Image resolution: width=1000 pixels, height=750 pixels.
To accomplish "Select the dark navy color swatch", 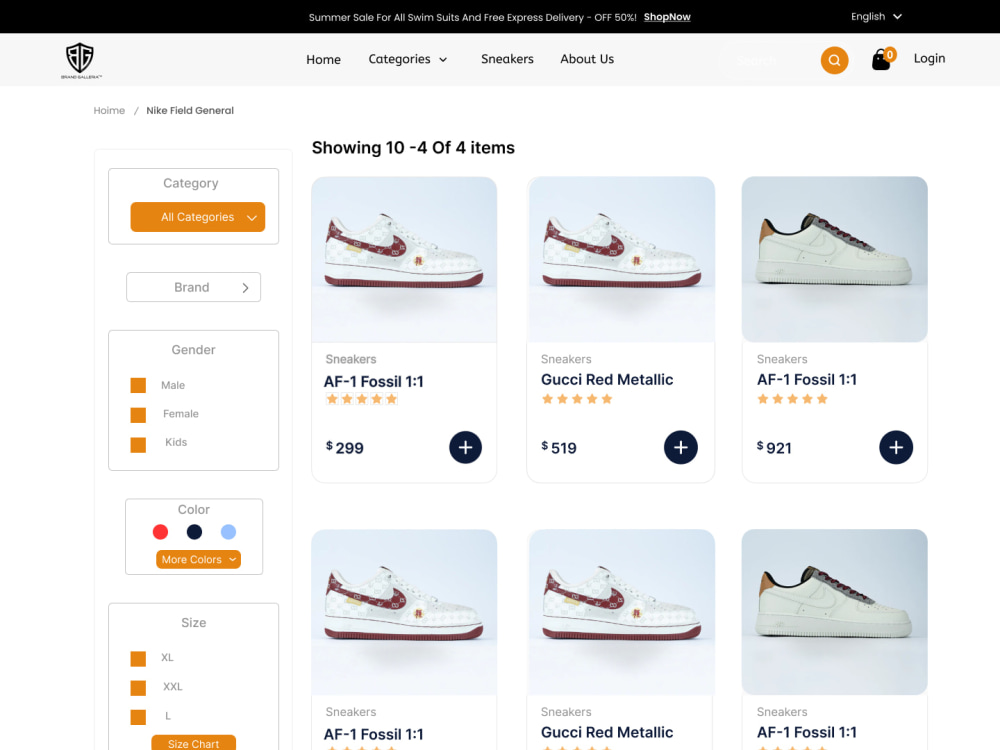I will [x=195, y=532].
